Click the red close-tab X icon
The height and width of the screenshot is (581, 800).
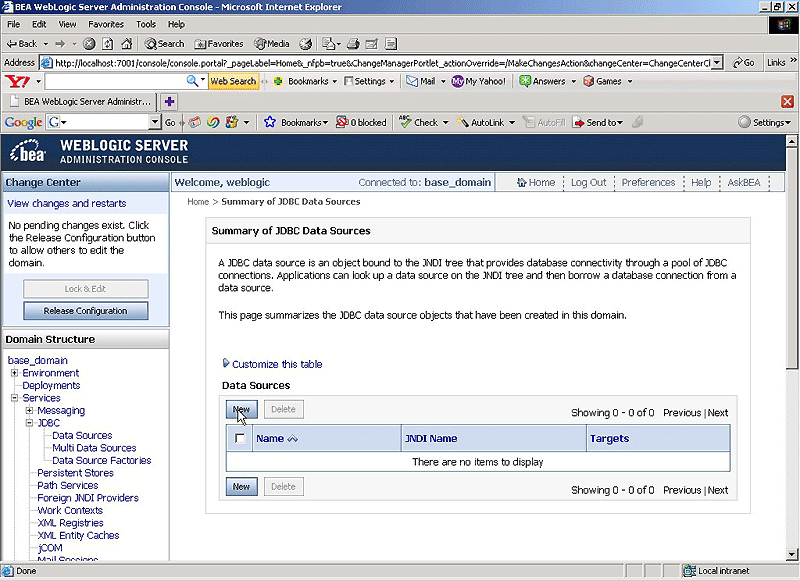787,102
